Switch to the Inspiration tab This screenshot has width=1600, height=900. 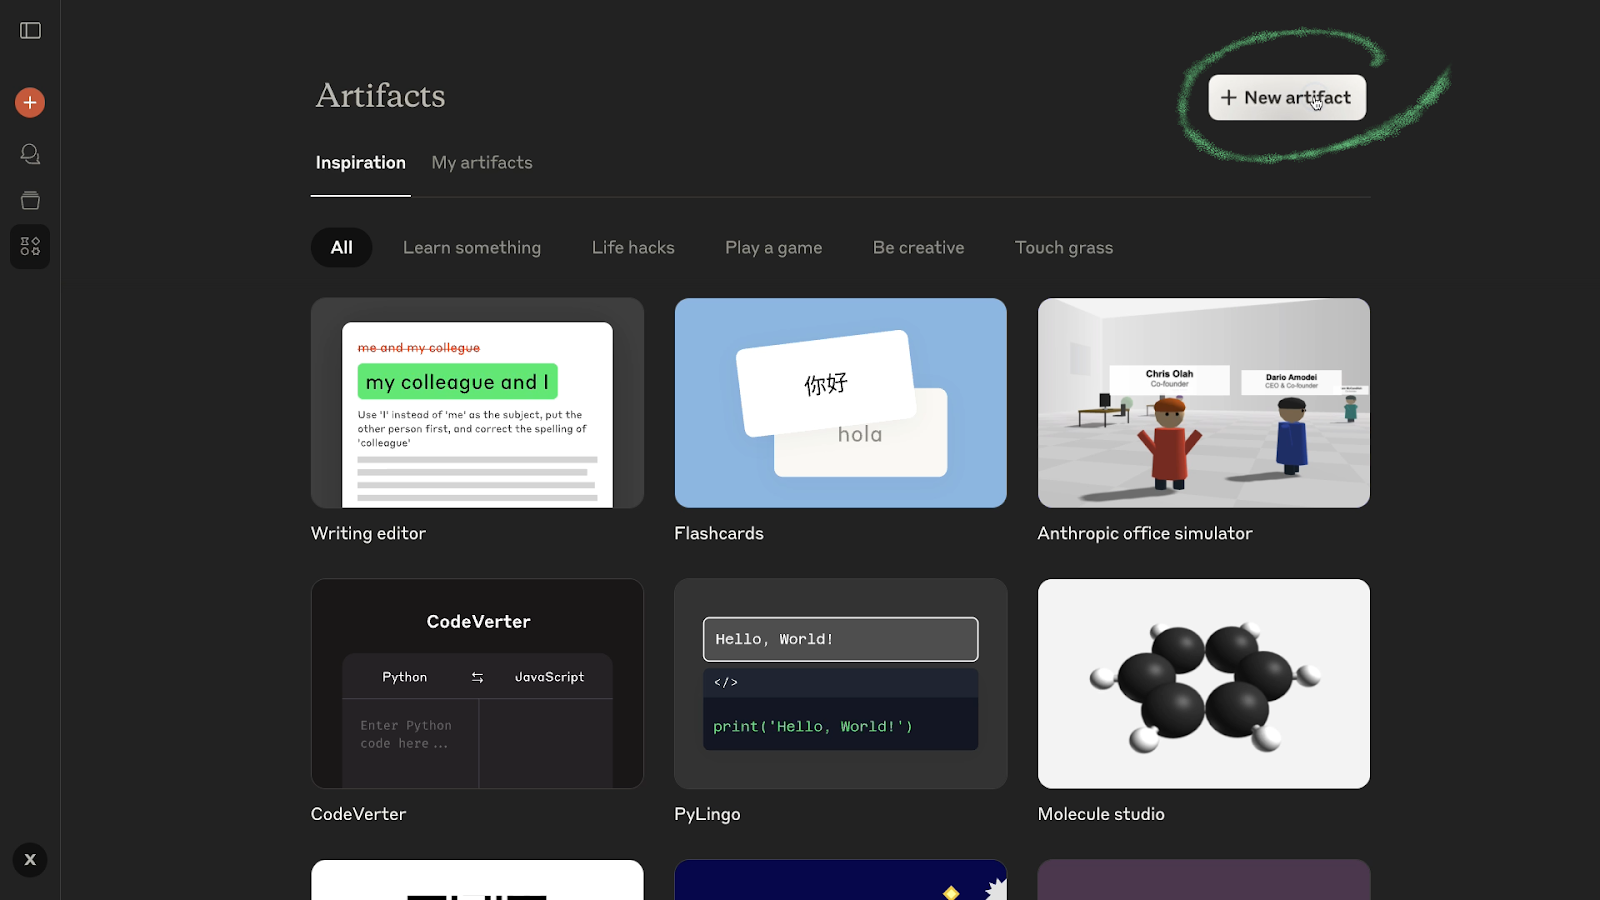(x=361, y=163)
